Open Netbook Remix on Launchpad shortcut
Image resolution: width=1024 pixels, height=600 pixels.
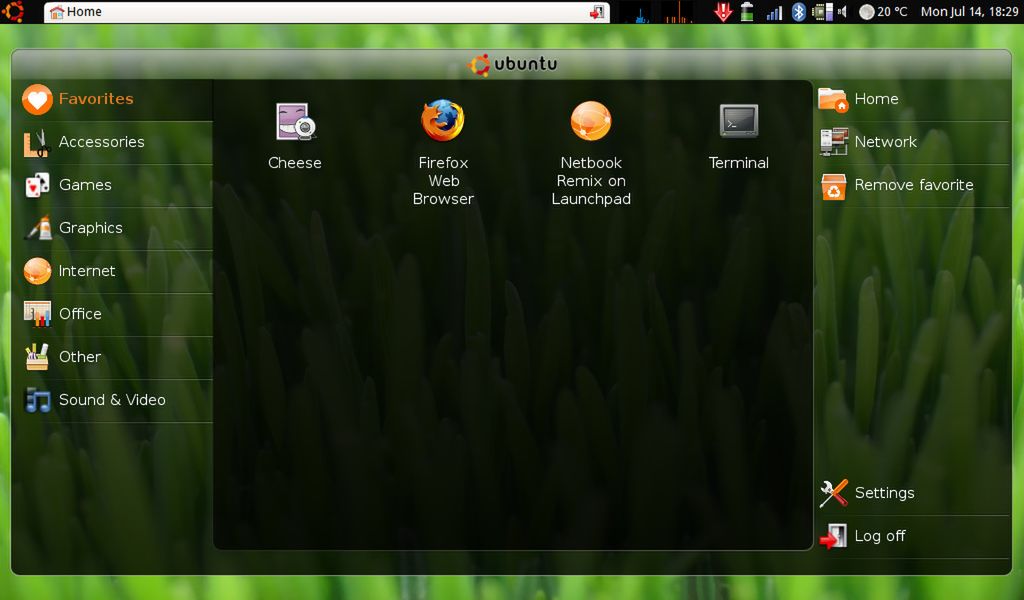coord(591,153)
